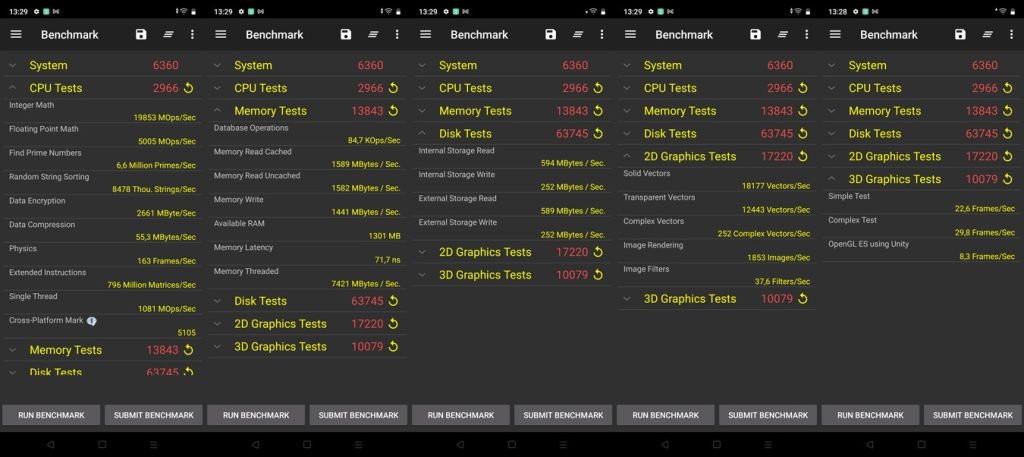Image resolution: width=1024 pixels, height=457 pixels.
Task: Rerun Disk Tests on screen showing Internal Storage Read
Action: [x=598, y=134]
